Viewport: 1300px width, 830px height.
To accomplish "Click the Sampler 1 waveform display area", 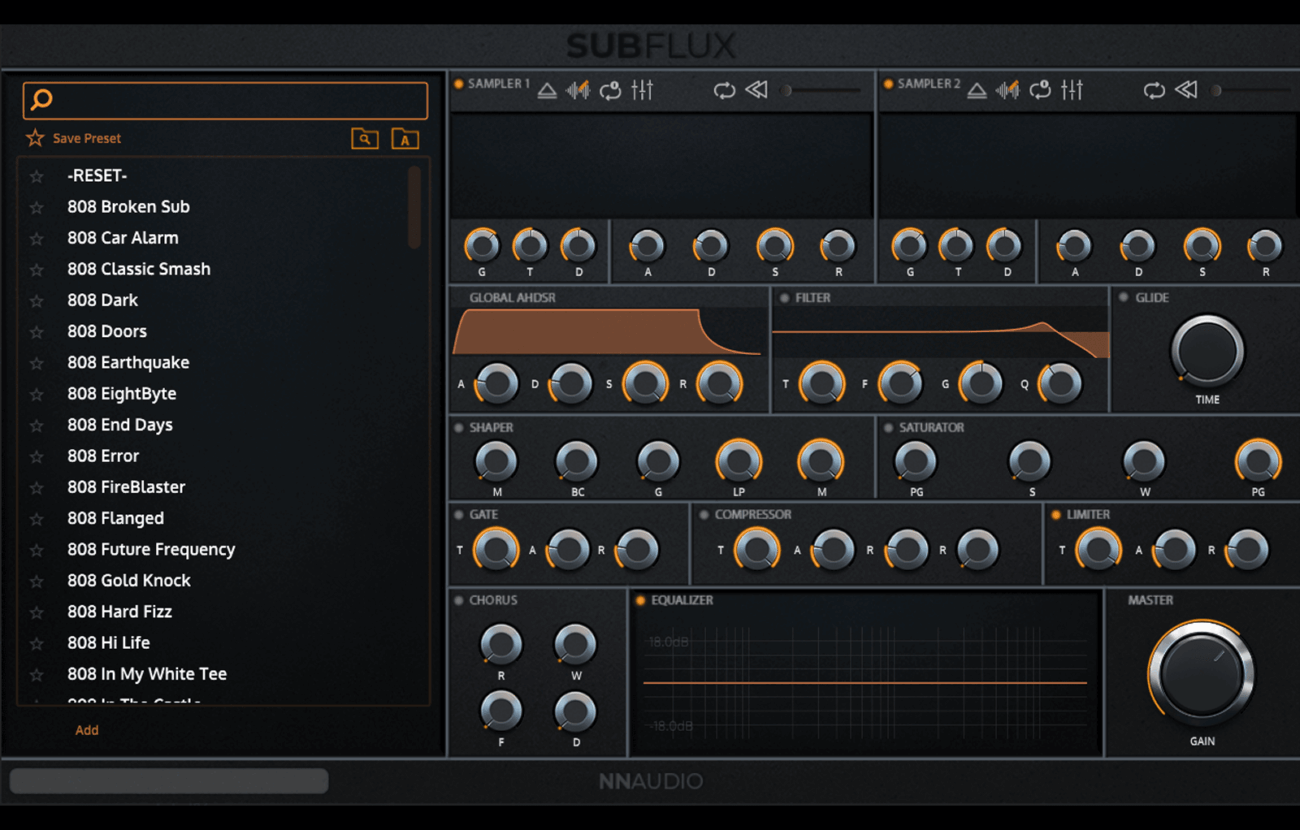I will click(x=661, y=166).
